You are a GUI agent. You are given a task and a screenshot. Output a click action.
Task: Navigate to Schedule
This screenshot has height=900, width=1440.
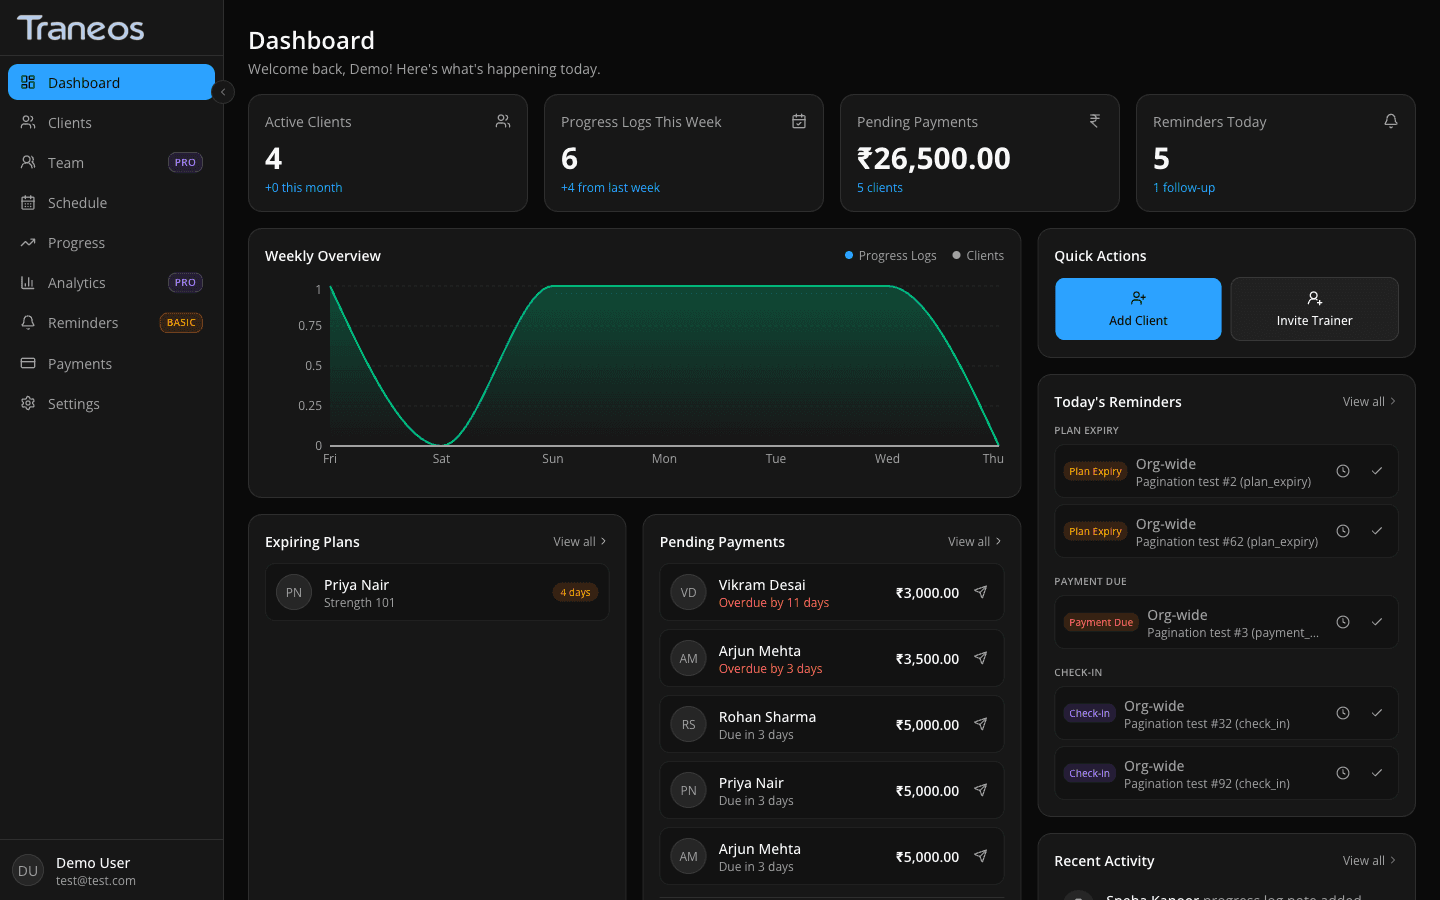point(111,202)
